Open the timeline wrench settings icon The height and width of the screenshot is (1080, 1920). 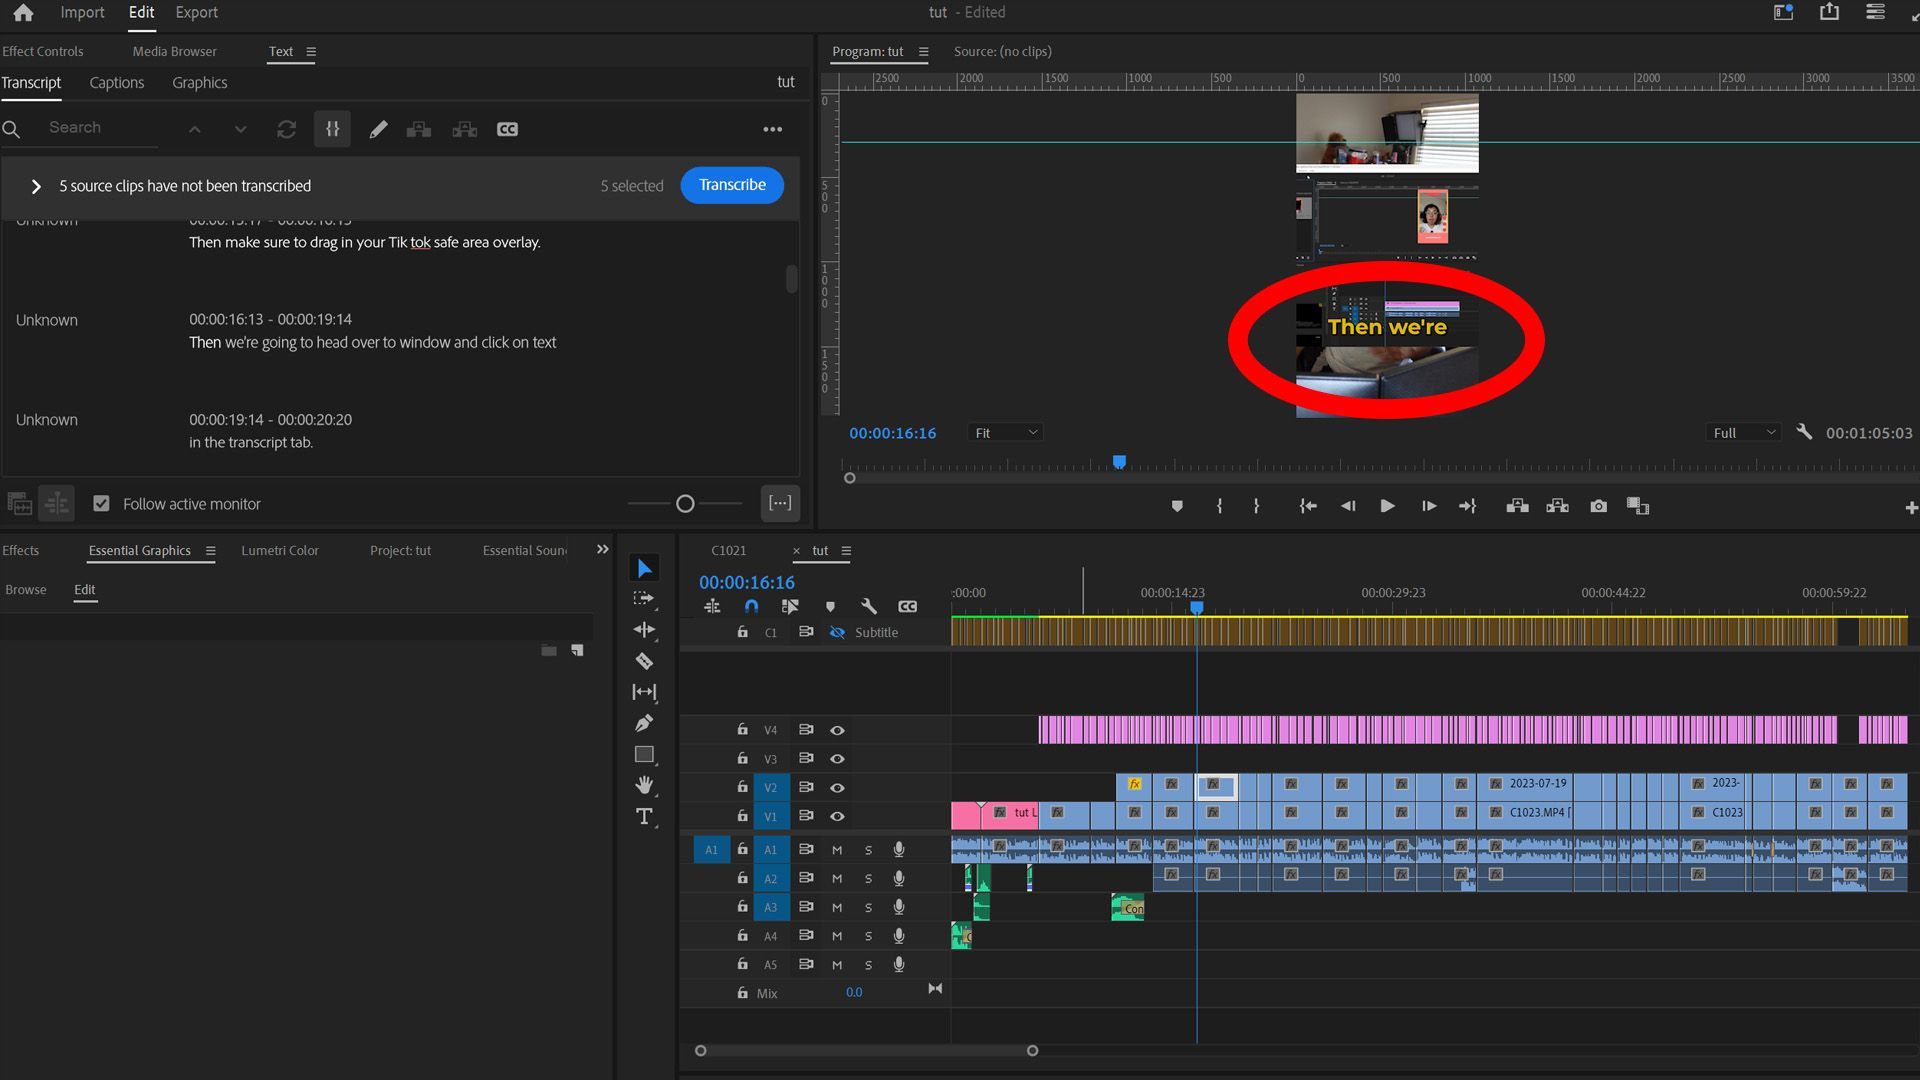(869, 606)
